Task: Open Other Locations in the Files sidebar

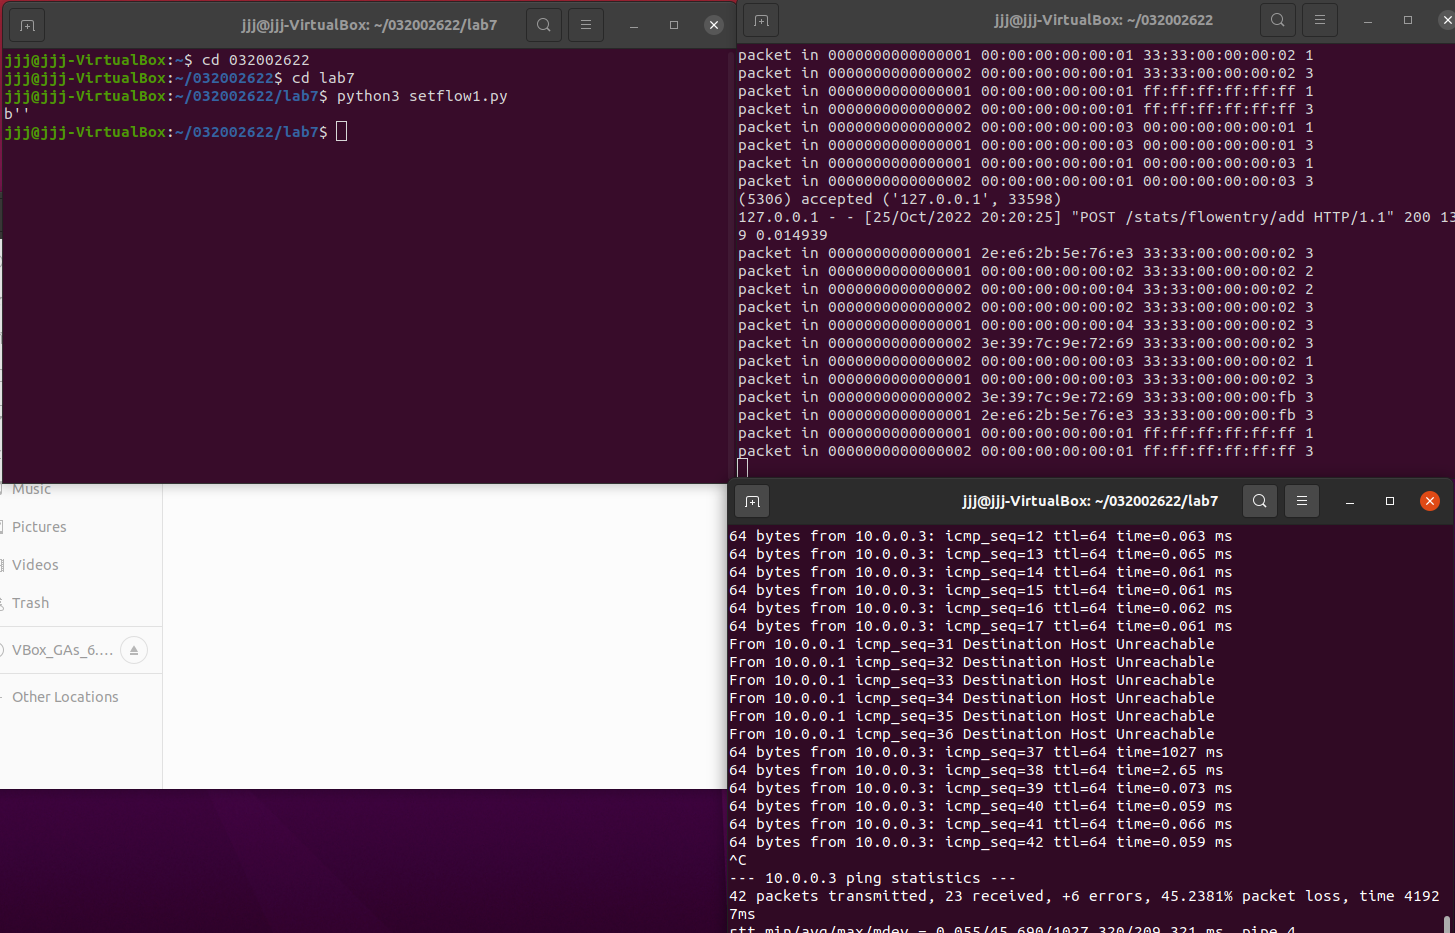Action: pos(65,697)
